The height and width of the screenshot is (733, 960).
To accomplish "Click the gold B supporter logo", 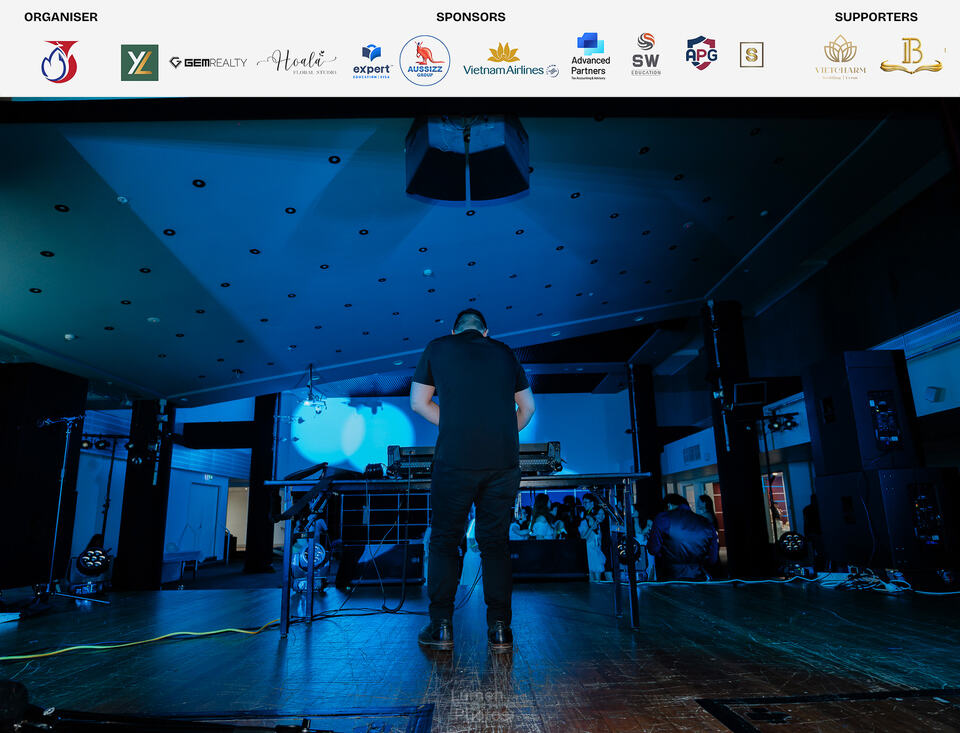I will pos(912,56).
